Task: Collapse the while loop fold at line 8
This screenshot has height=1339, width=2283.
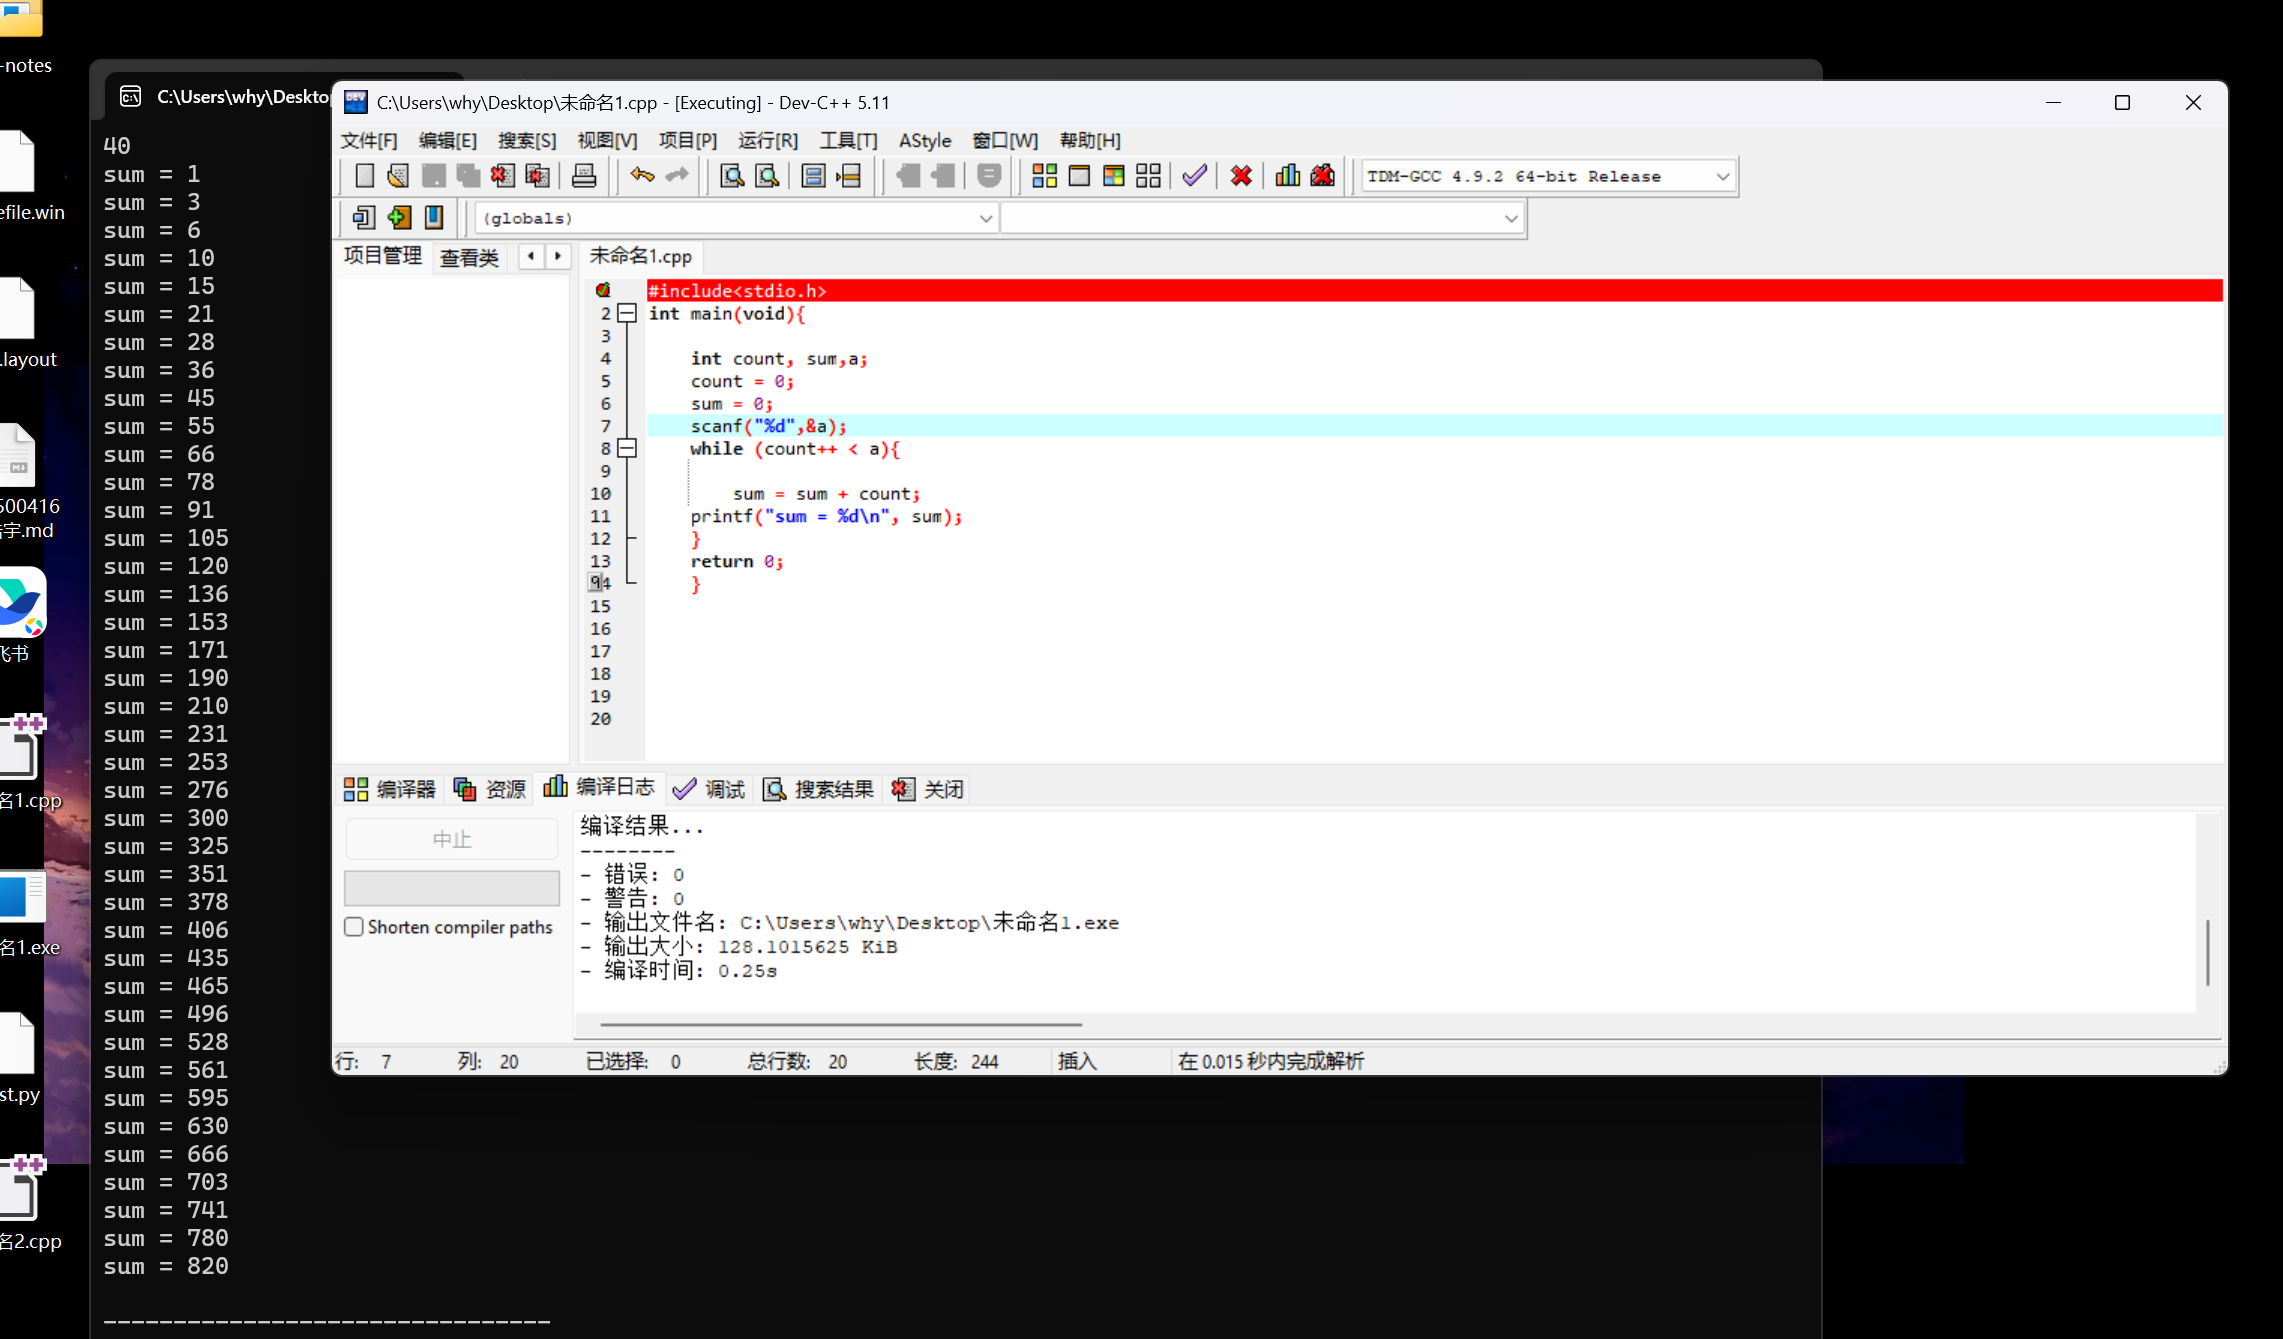Action: (627, 448)
